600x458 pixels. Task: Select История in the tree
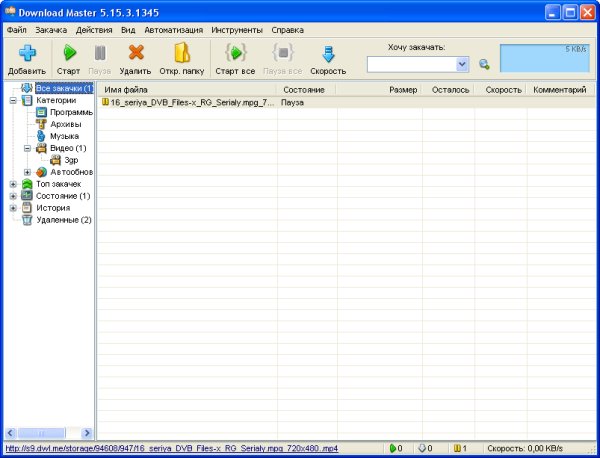pos(53,208)
